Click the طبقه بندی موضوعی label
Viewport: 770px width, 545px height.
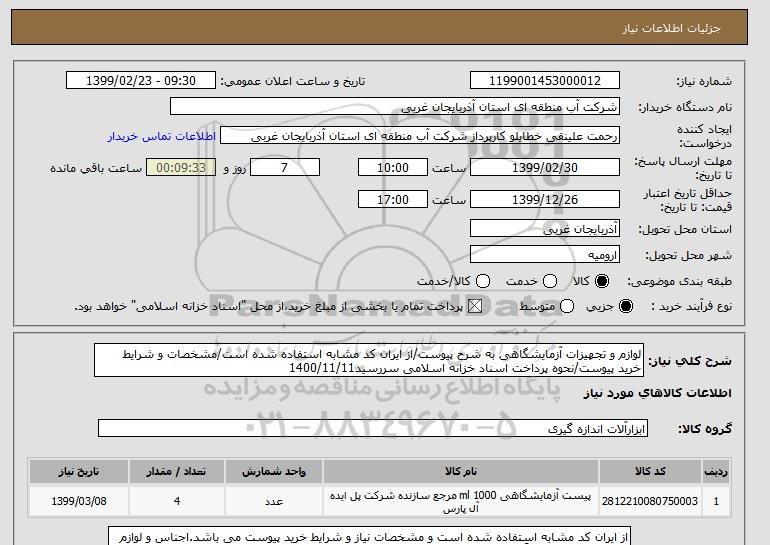[x=679, y=281]
